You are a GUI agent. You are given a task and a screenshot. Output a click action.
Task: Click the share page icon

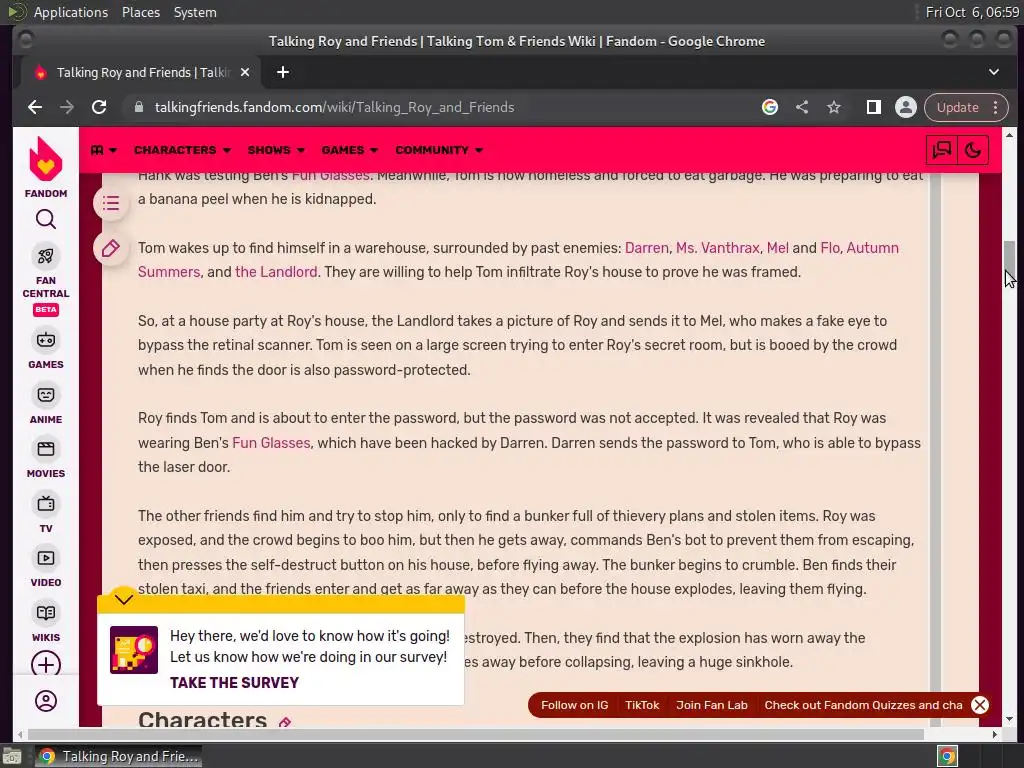tap(802, 107)
